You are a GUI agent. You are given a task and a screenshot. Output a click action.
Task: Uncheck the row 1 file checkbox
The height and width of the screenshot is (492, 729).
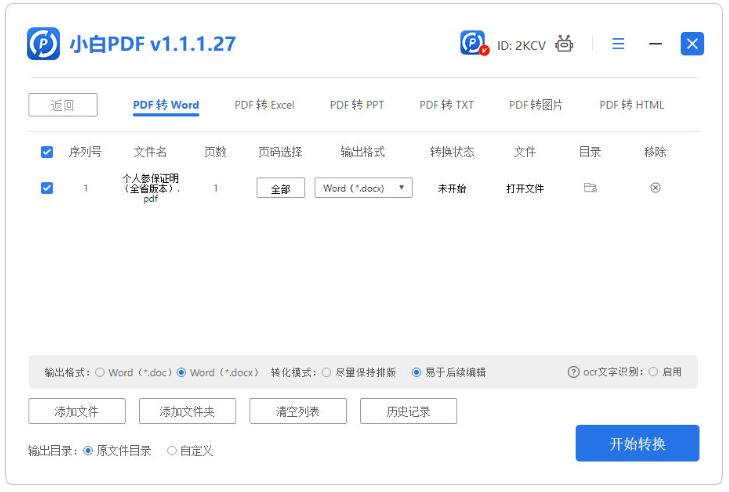pos(47,188)
